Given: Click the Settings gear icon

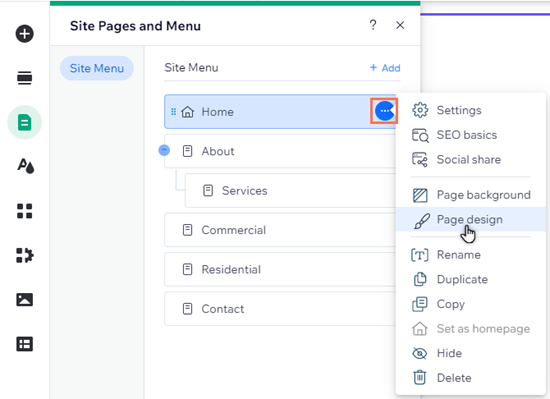Looking at the screenshot, I should point(420,110).
